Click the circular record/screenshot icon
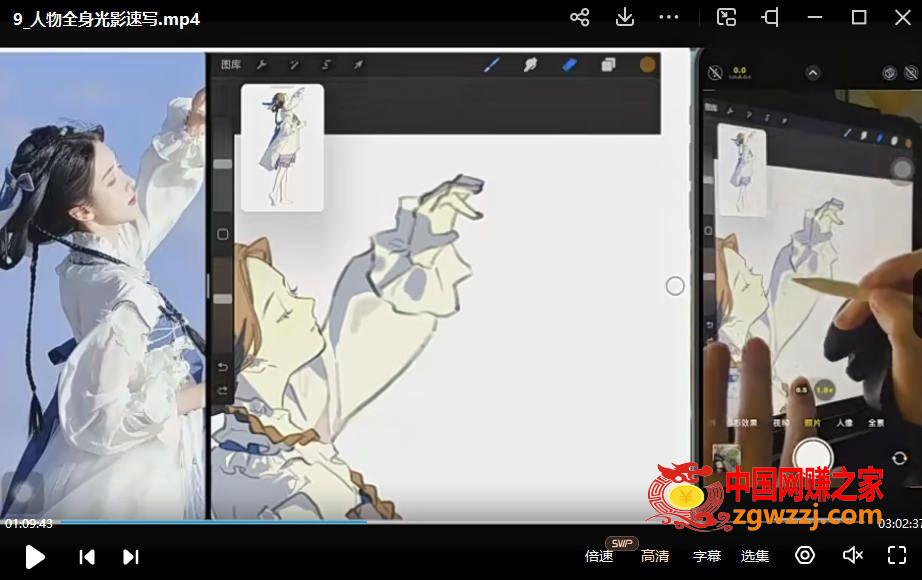Image resolution: width=922 pixels, height=580 pixels. pos(804,555)
